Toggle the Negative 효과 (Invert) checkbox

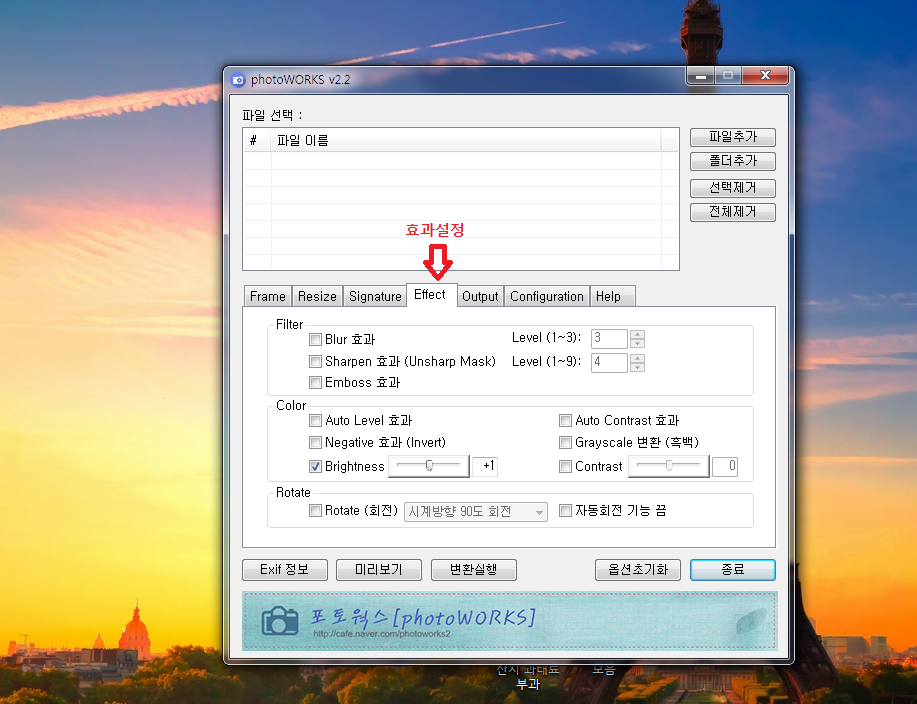coord(315,442)
